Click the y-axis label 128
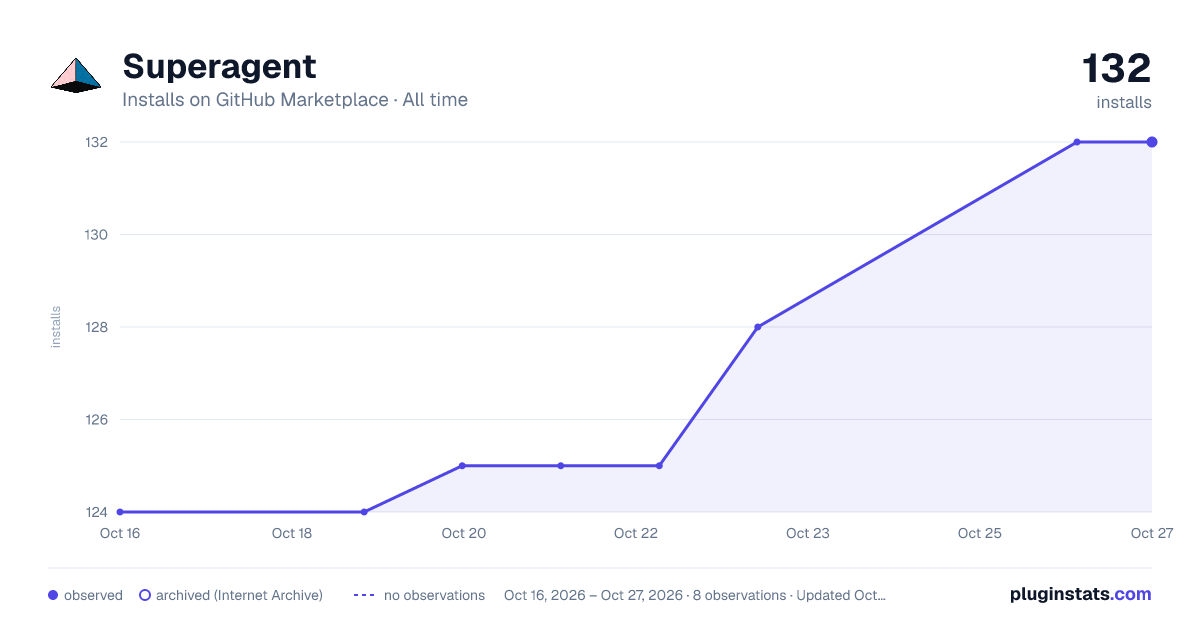1200x630 pixels. click(x=96, y=327)
